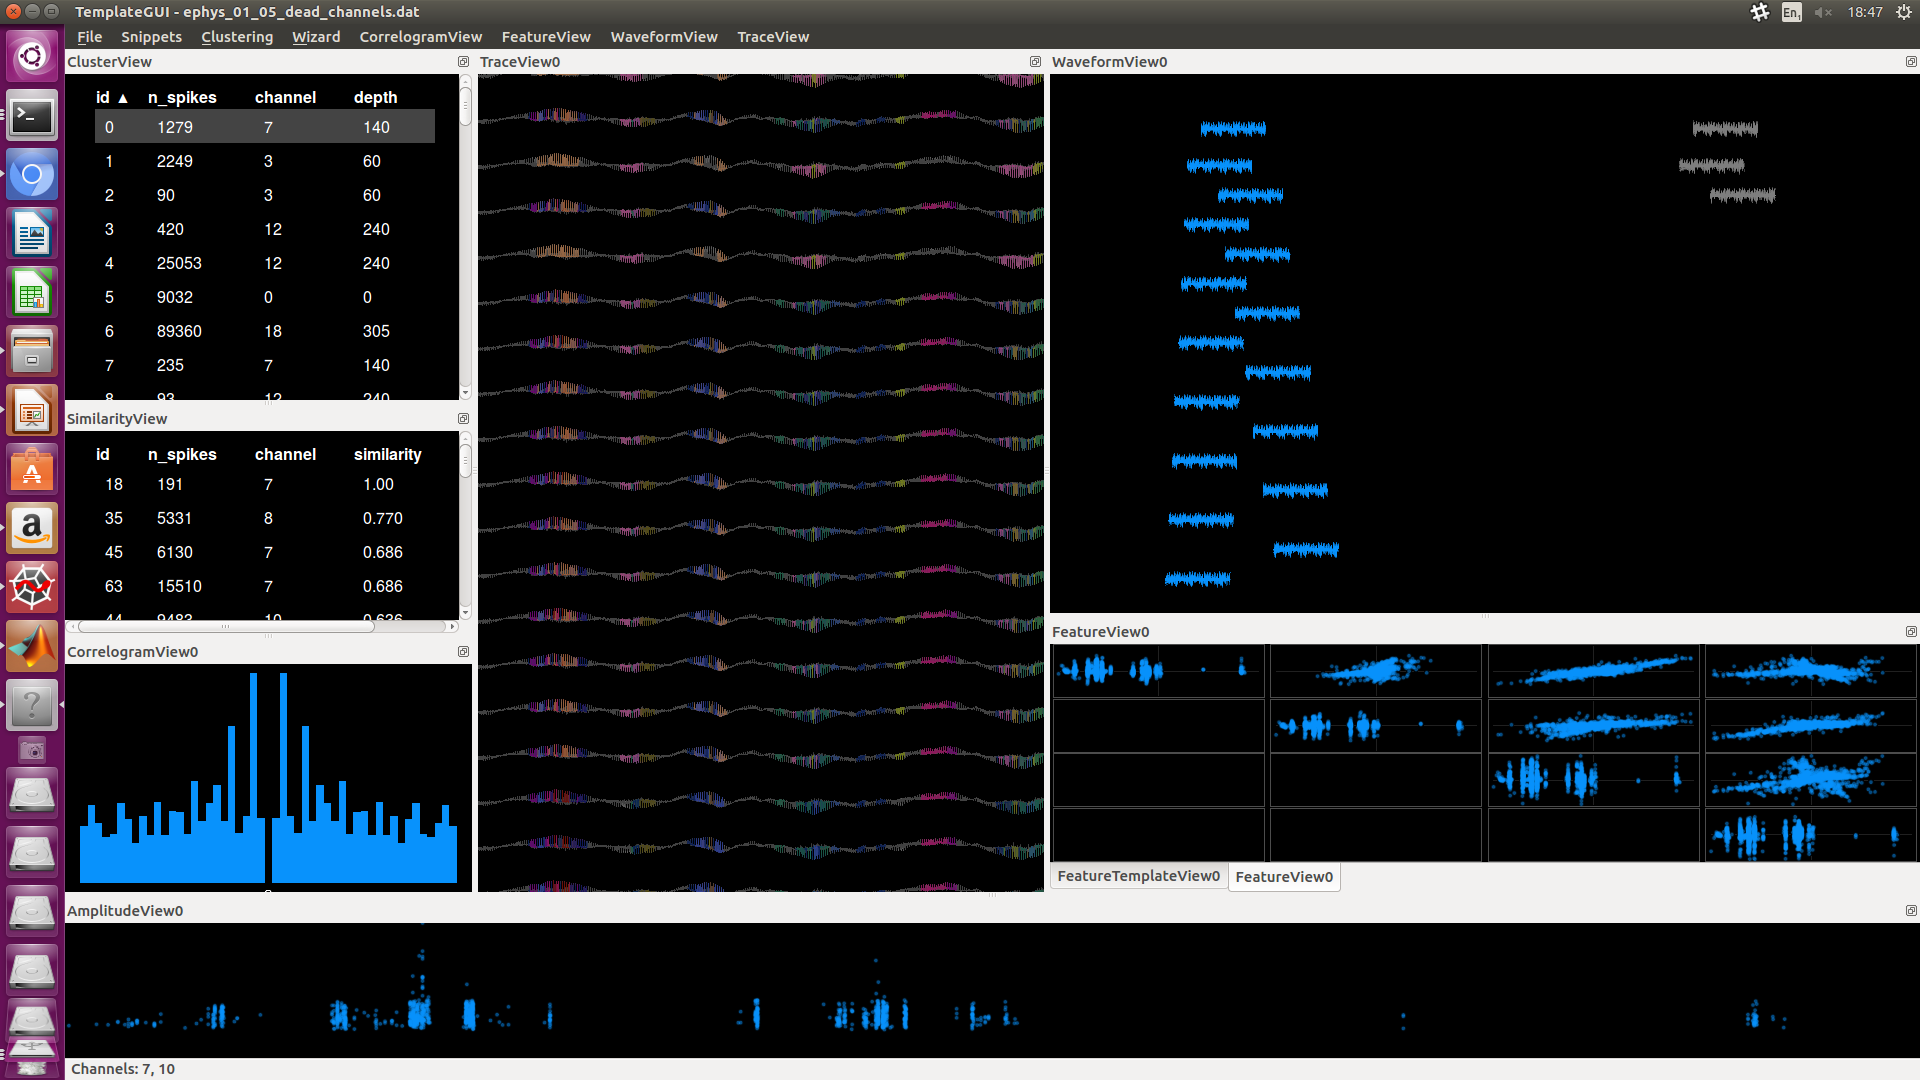Float the TraceView0 panel using its corner icon
The height and width of the screenshot is (1080, 1920).
1035,61
